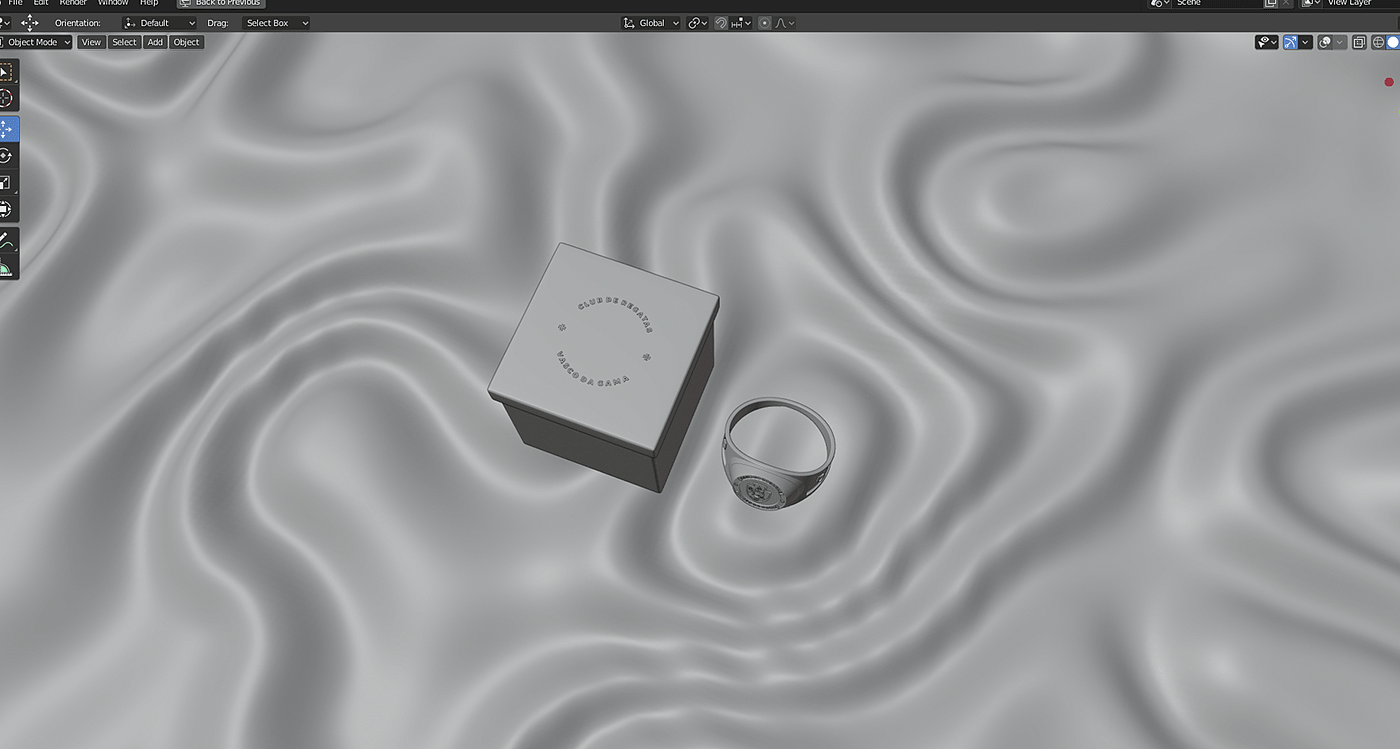The width and height of the screenshot is (1400, 749).
Task: Open the Render menu
Action: [73, 3]
